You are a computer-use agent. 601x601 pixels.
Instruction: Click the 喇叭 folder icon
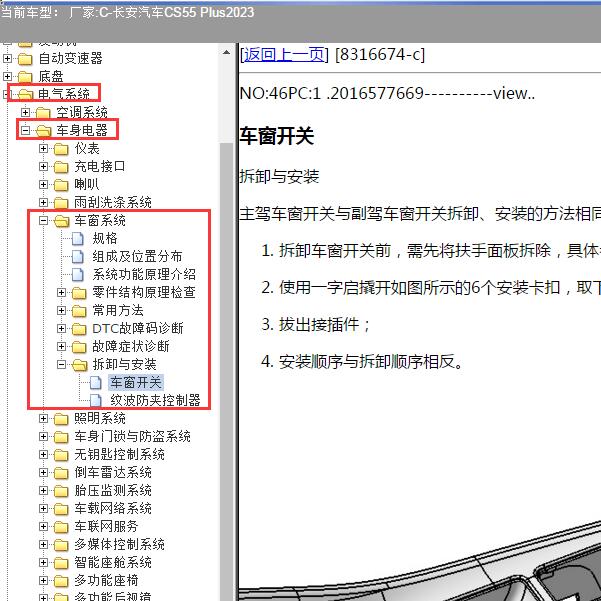61,185
